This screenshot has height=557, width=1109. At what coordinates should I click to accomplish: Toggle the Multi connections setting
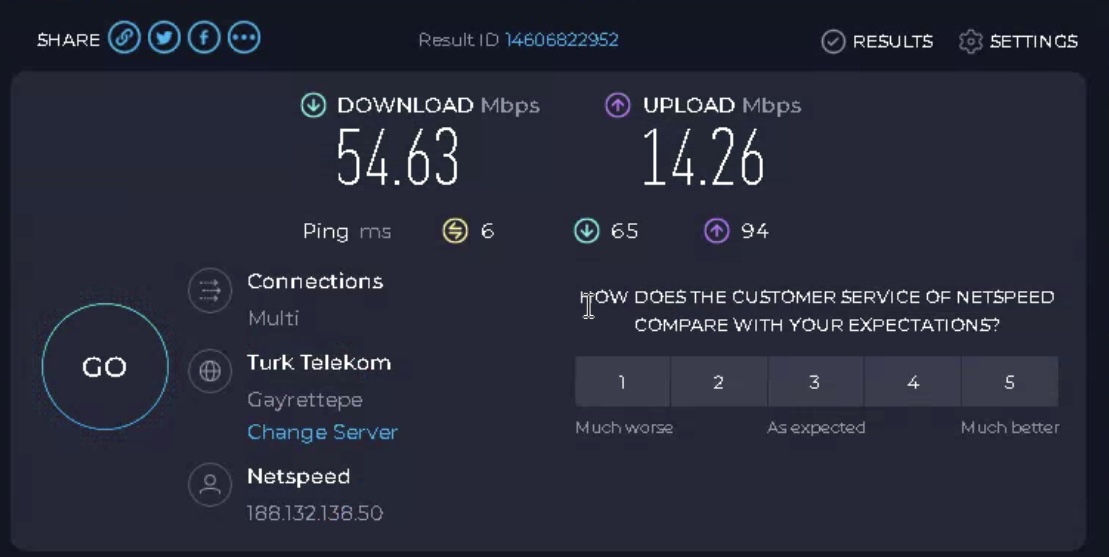tap(273, 318)
